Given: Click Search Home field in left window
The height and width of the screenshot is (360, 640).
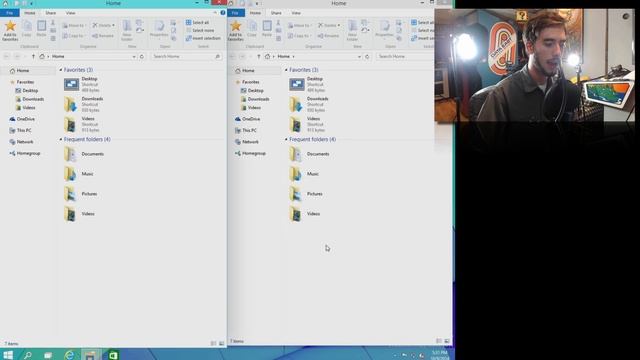Looking at the screenshot, I should (x=186, y=56).
